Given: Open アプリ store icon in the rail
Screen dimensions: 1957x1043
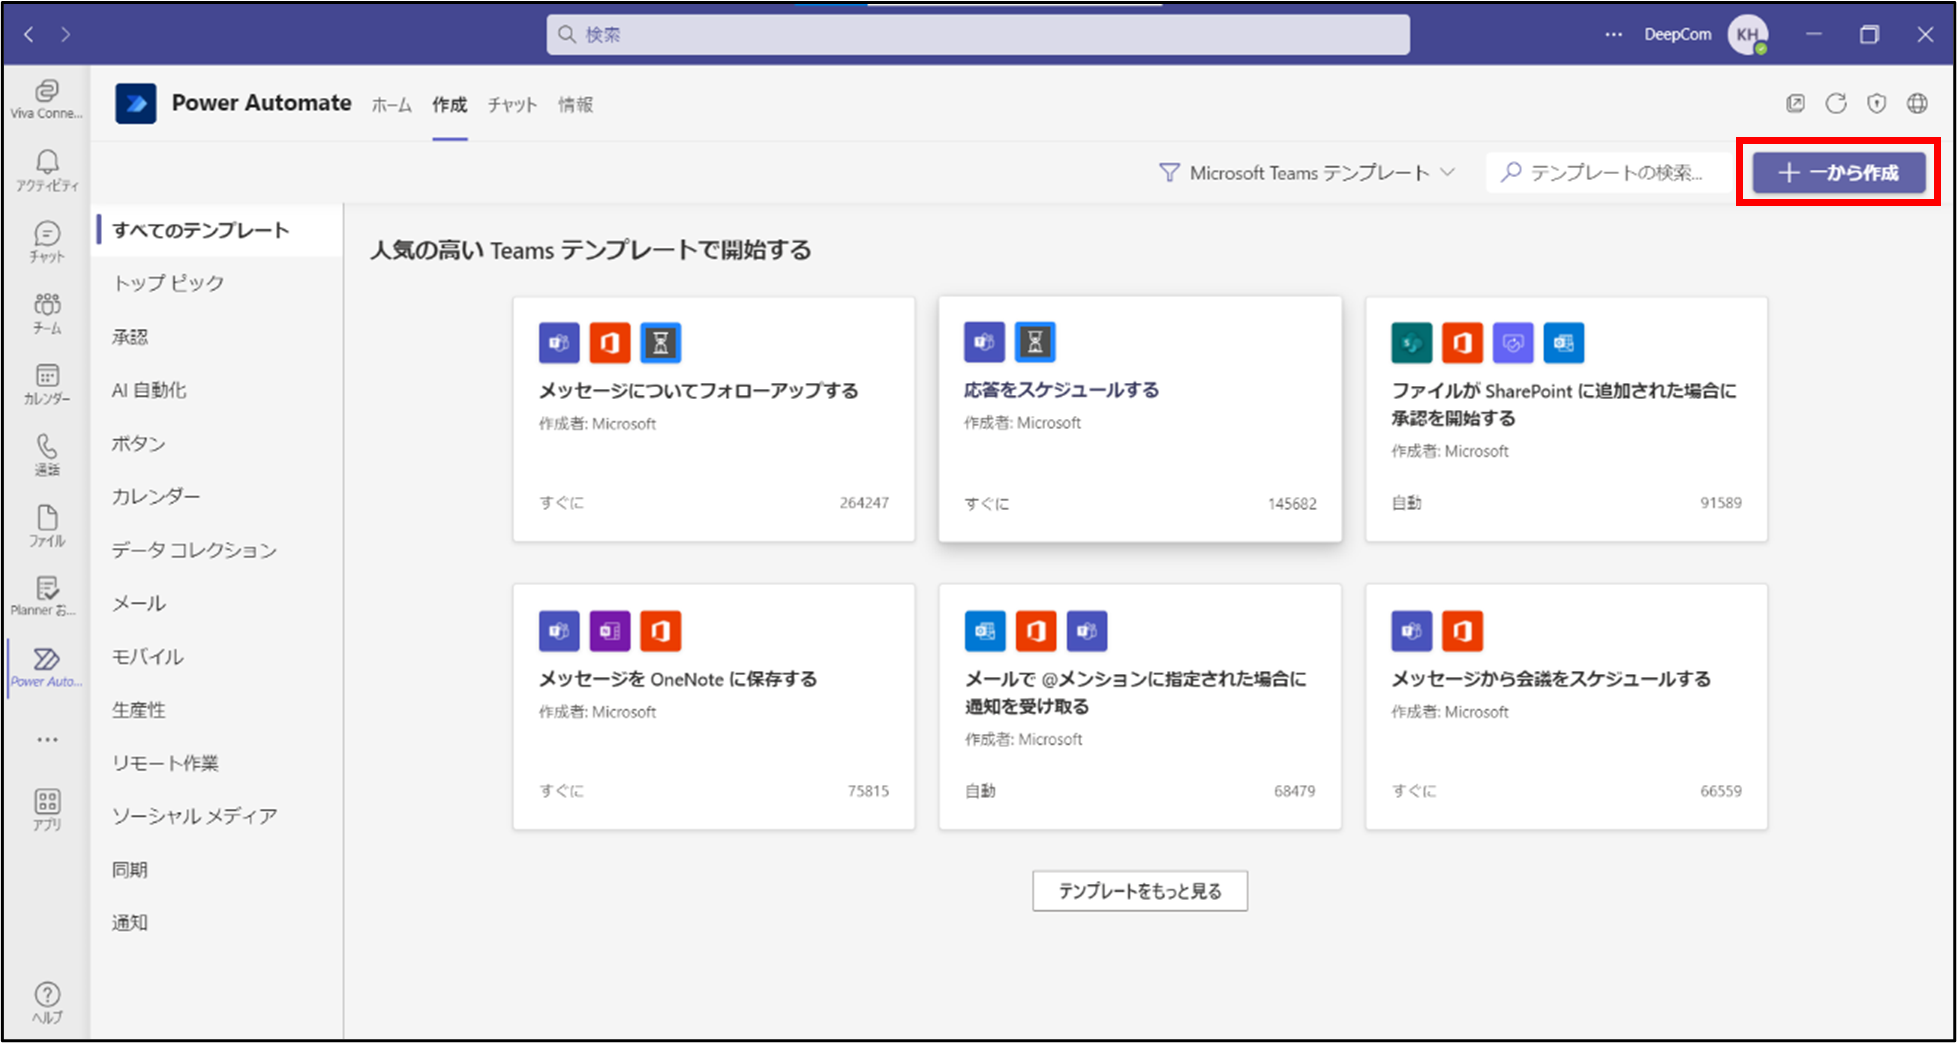Looking at the screenshot, I should click(x=47, y=810).
